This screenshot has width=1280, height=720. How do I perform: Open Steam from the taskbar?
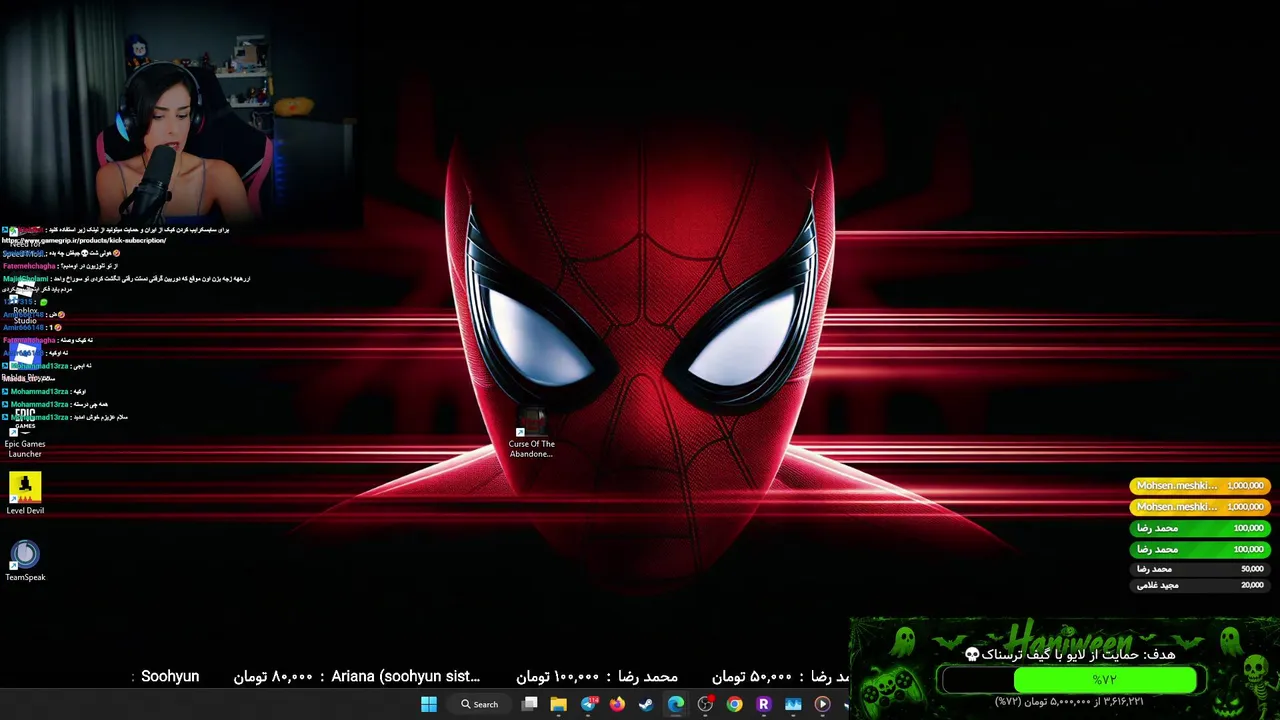[646, 704]
